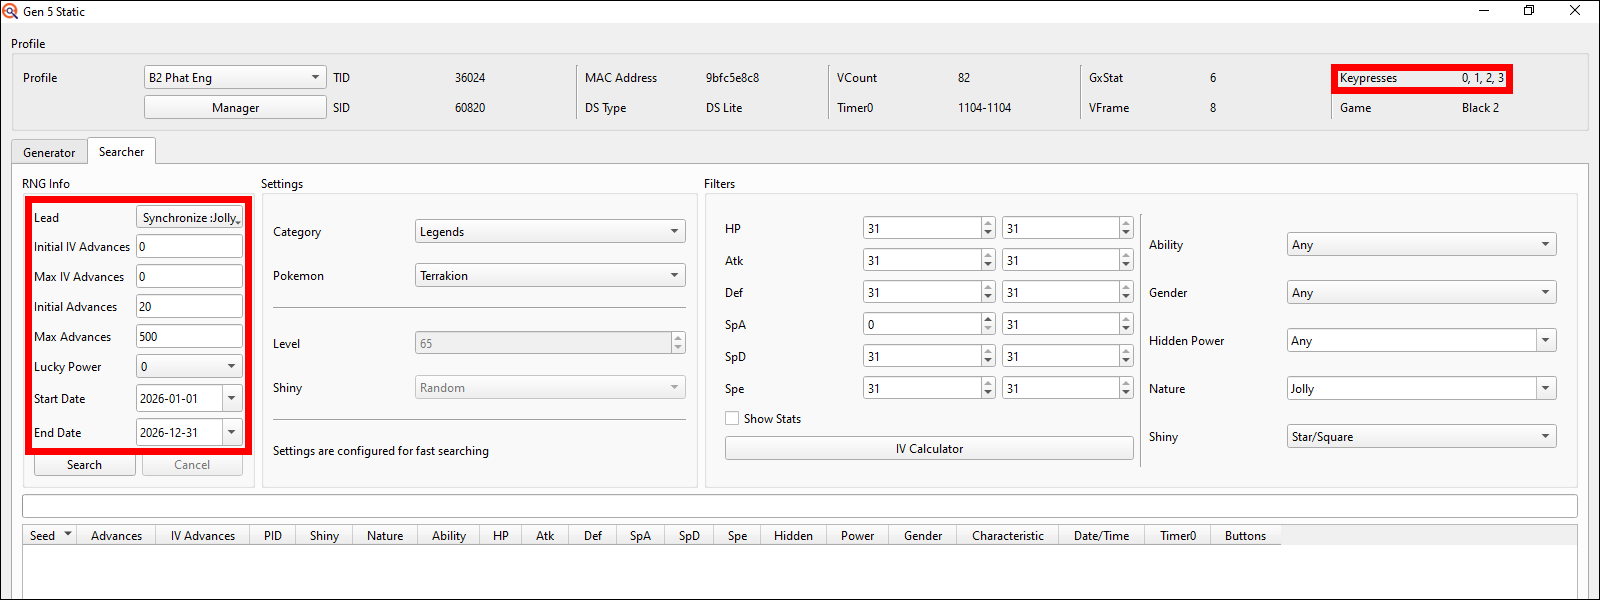Open the Gender filter dropdown
The width and height of the screenshot is (1600, 600).
click(1421, 292)
